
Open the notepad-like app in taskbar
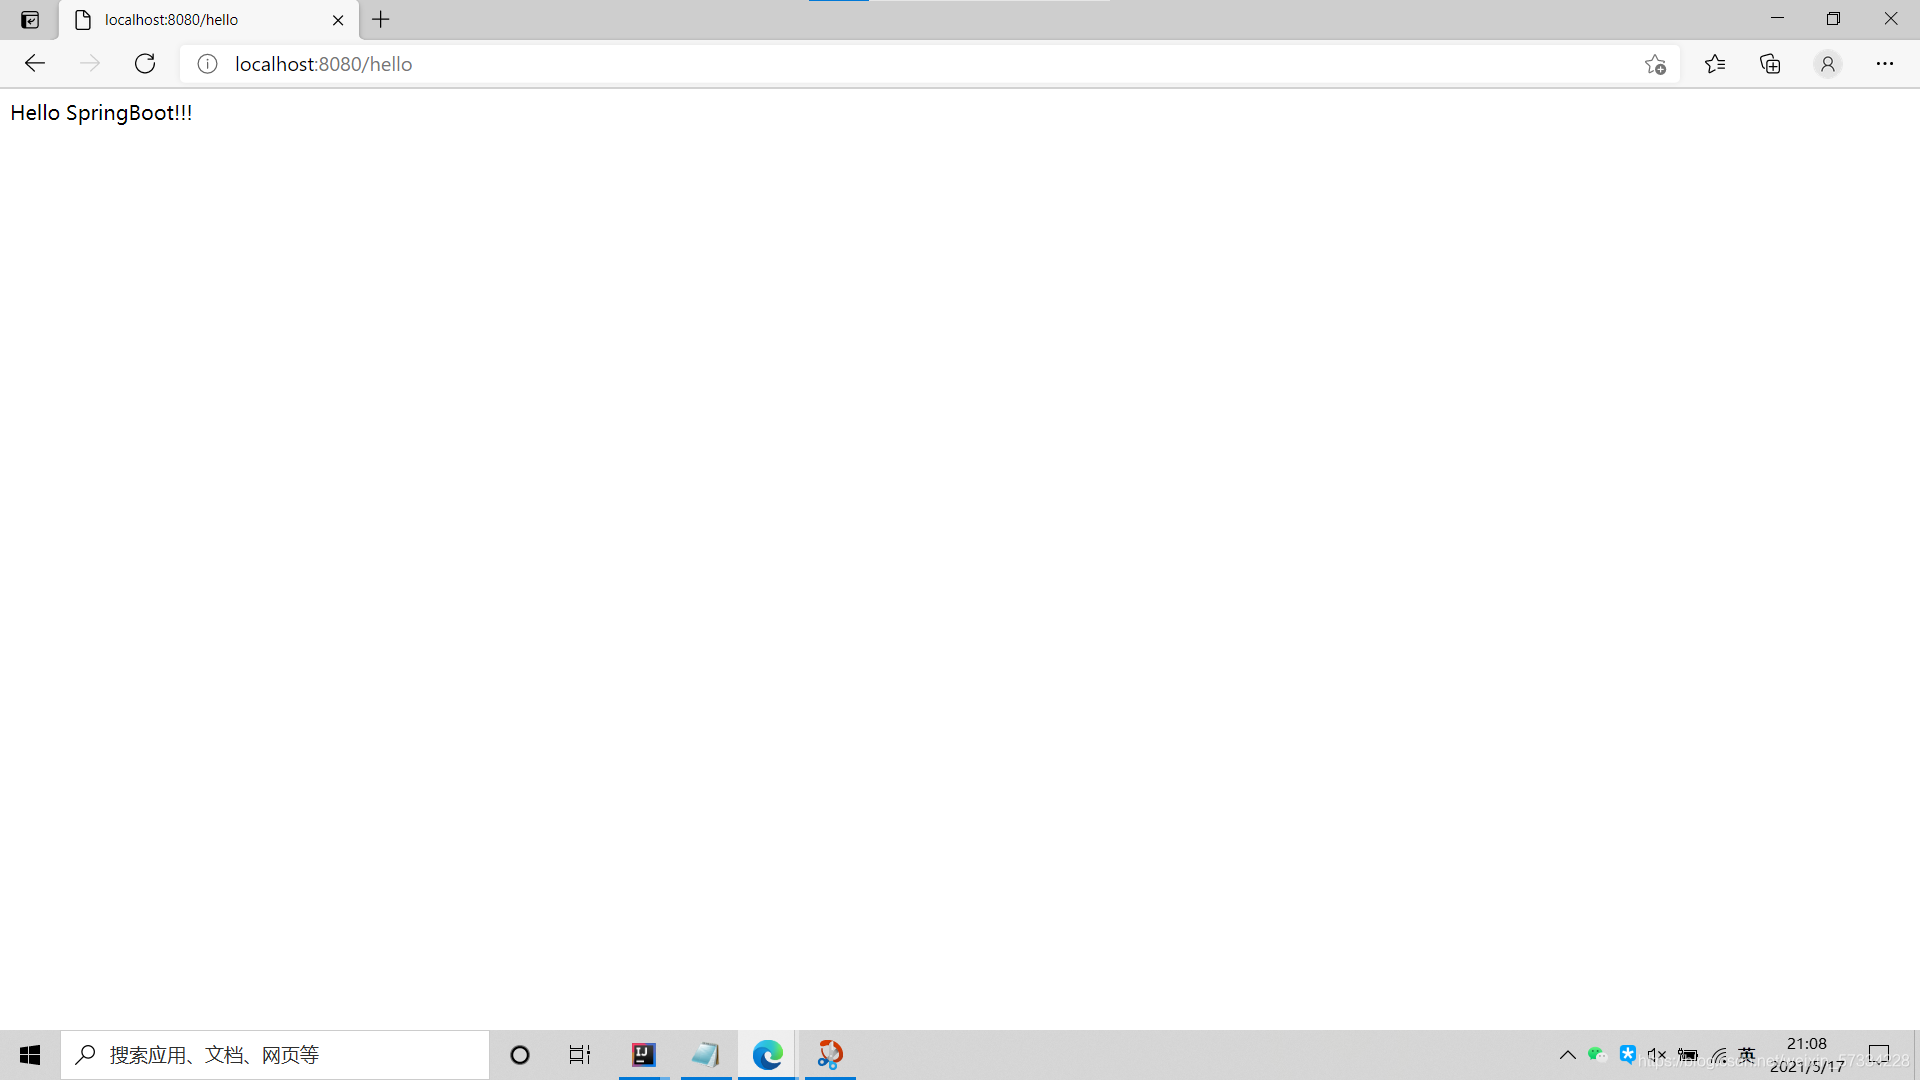(x=706, y=1055)
